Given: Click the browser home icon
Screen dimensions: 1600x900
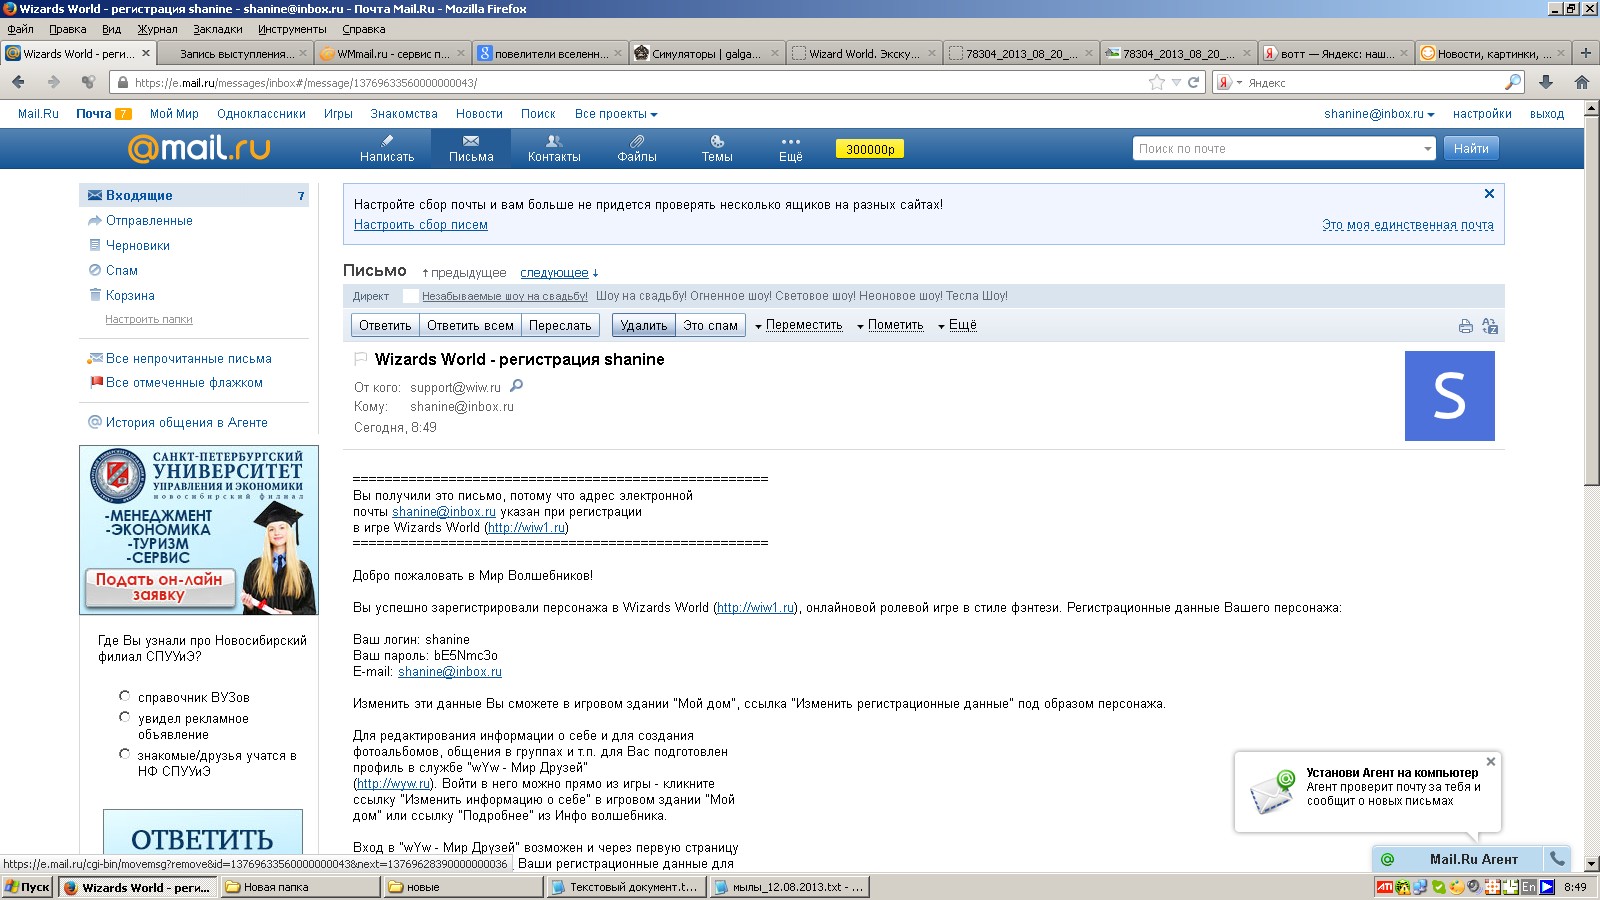Looking at the screenshot, I should (1582, 82).
